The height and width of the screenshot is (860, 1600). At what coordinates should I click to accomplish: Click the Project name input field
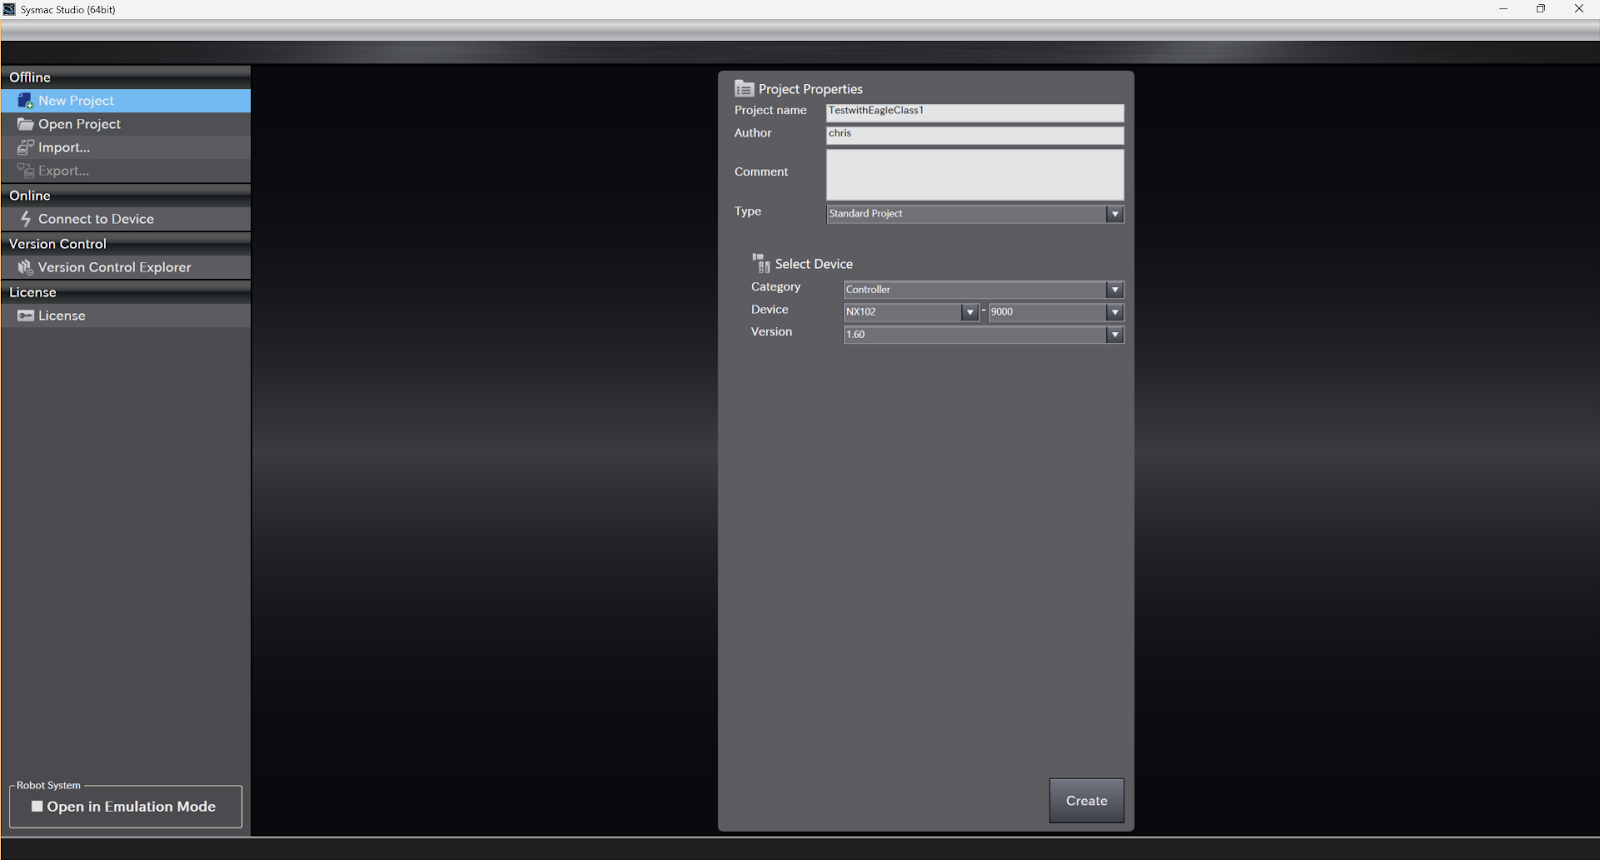[975, 112]
